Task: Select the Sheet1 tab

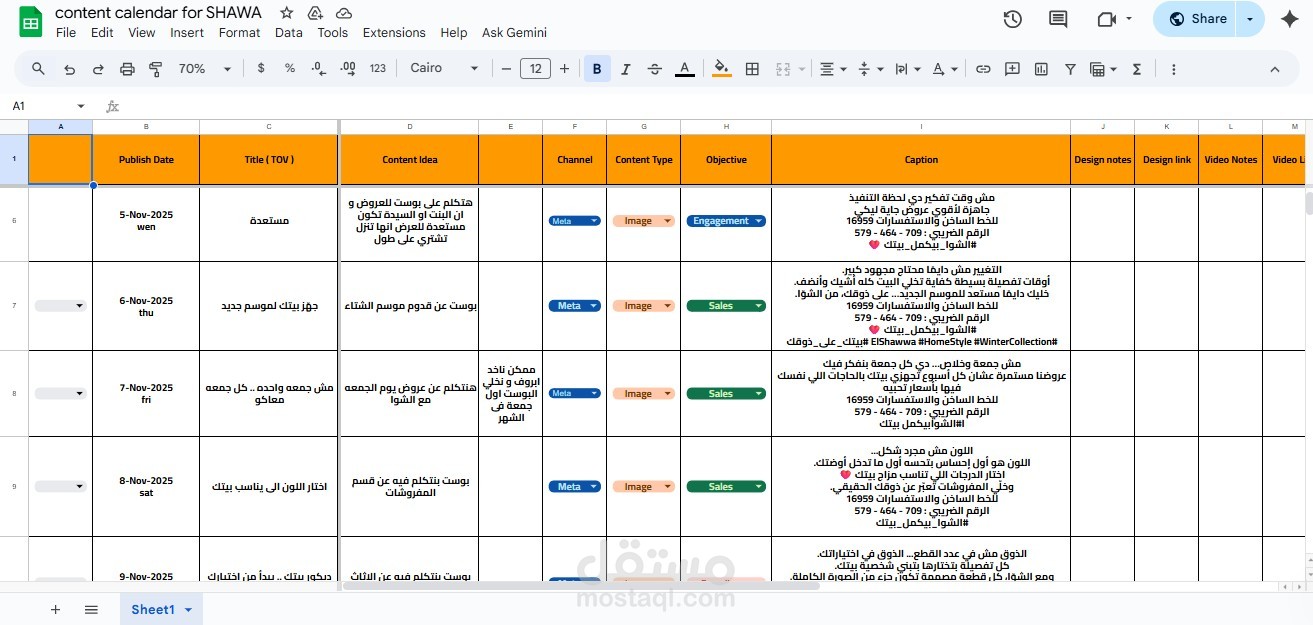Action: pyautogui.click(x=161, y=609)
